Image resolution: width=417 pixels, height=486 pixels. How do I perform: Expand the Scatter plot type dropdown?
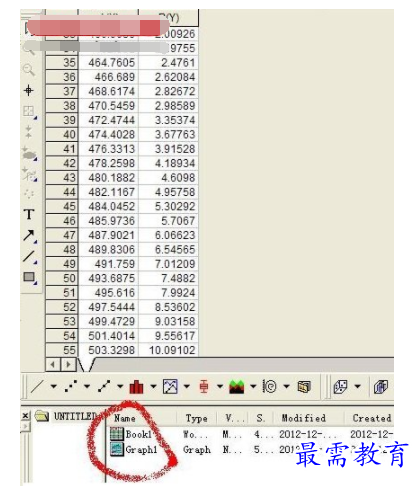tap(87, 387)
